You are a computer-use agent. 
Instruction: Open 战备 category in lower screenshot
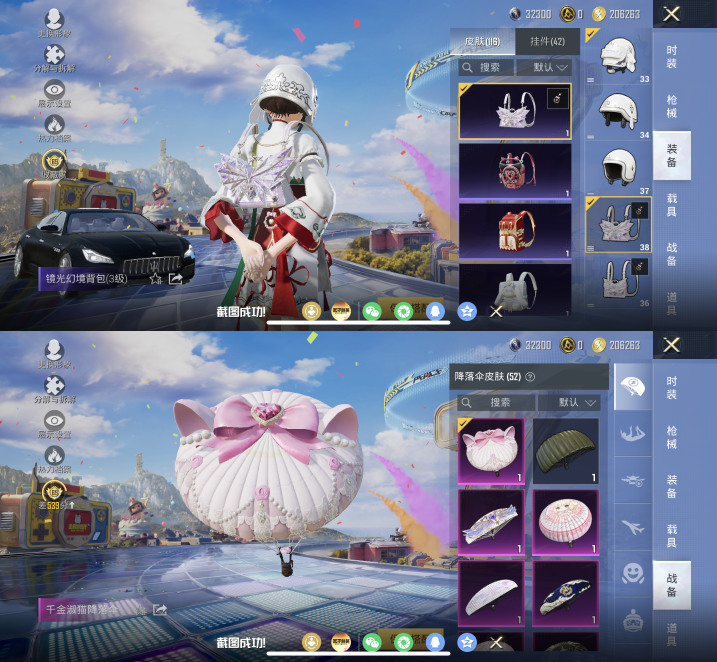671,585
